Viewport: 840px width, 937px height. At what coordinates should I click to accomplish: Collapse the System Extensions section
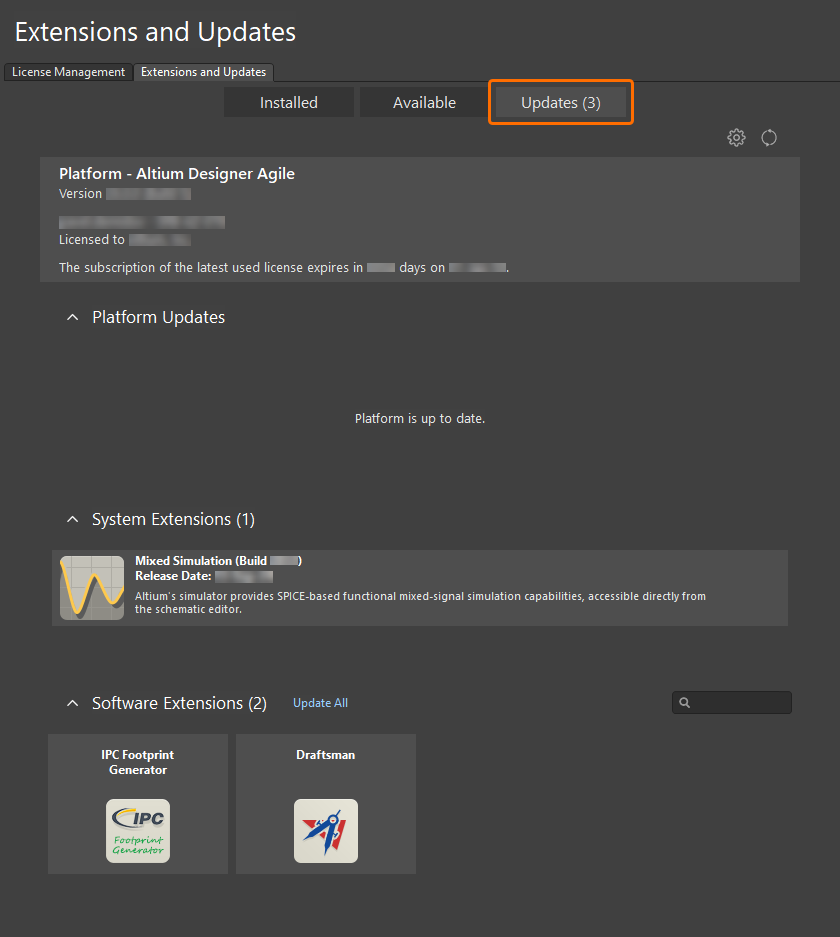pyautogui.click(x=72, y=519)
